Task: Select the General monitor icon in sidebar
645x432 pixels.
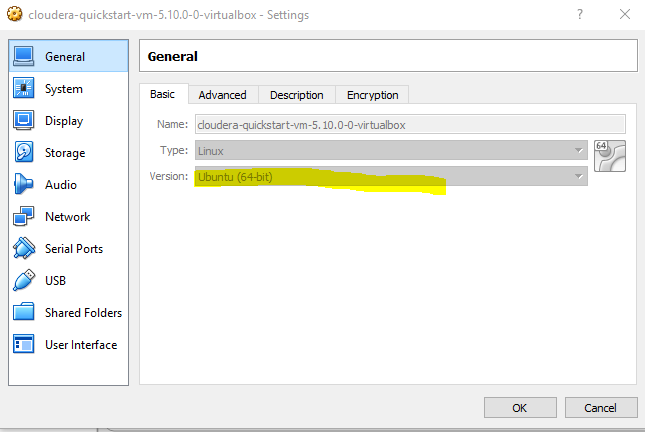Action: (x=23, y=56)
